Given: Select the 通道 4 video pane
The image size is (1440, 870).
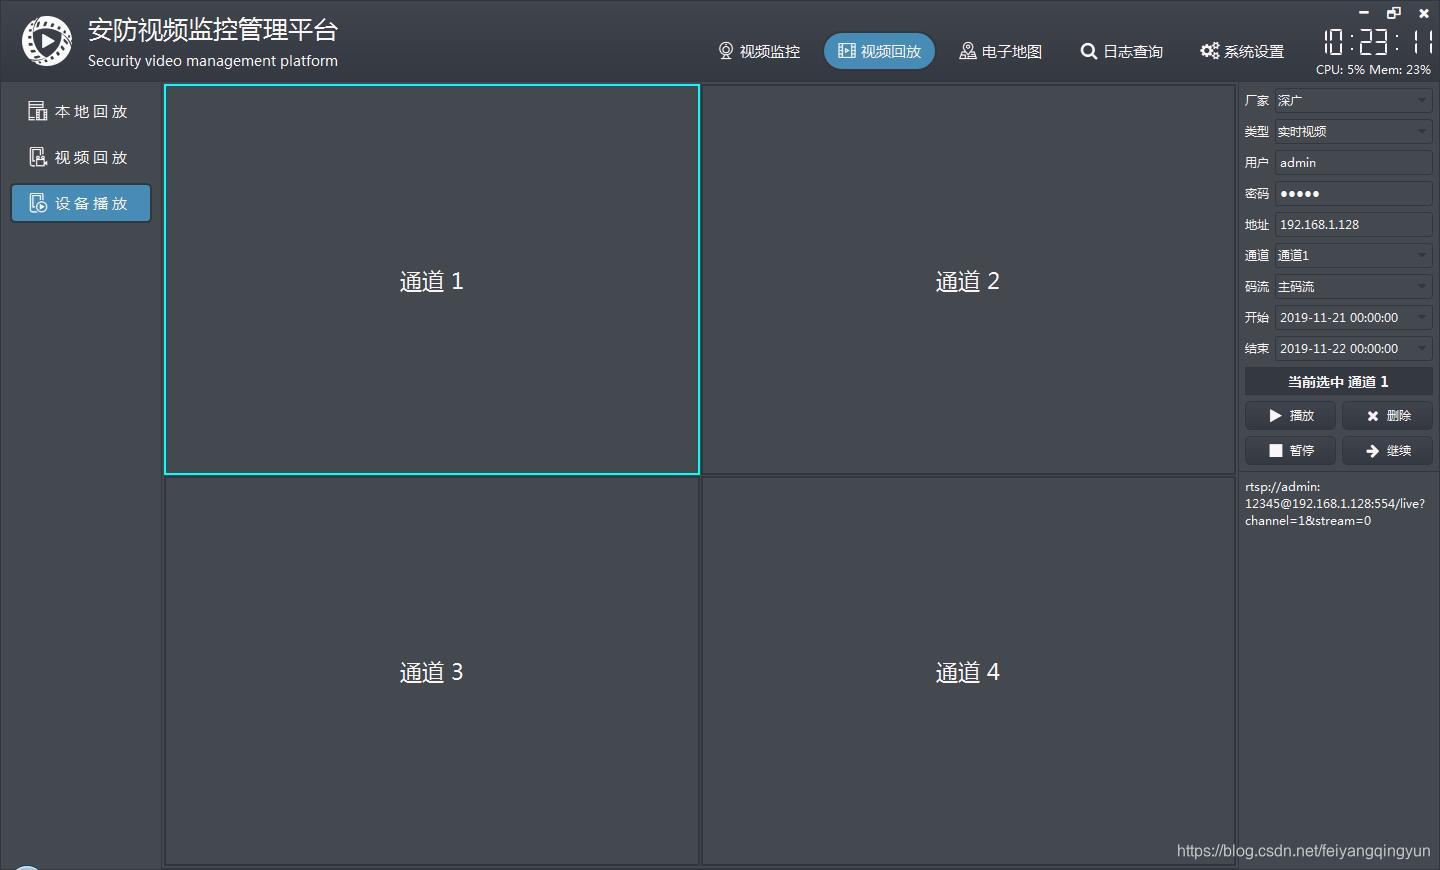Looking at the screenshot, I should tap(968, 671).
